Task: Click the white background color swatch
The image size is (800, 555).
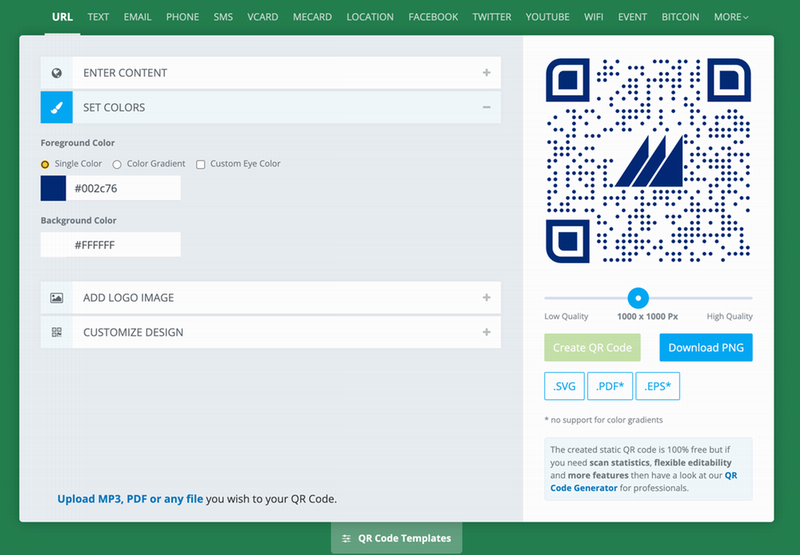Action: click(53, 245)
